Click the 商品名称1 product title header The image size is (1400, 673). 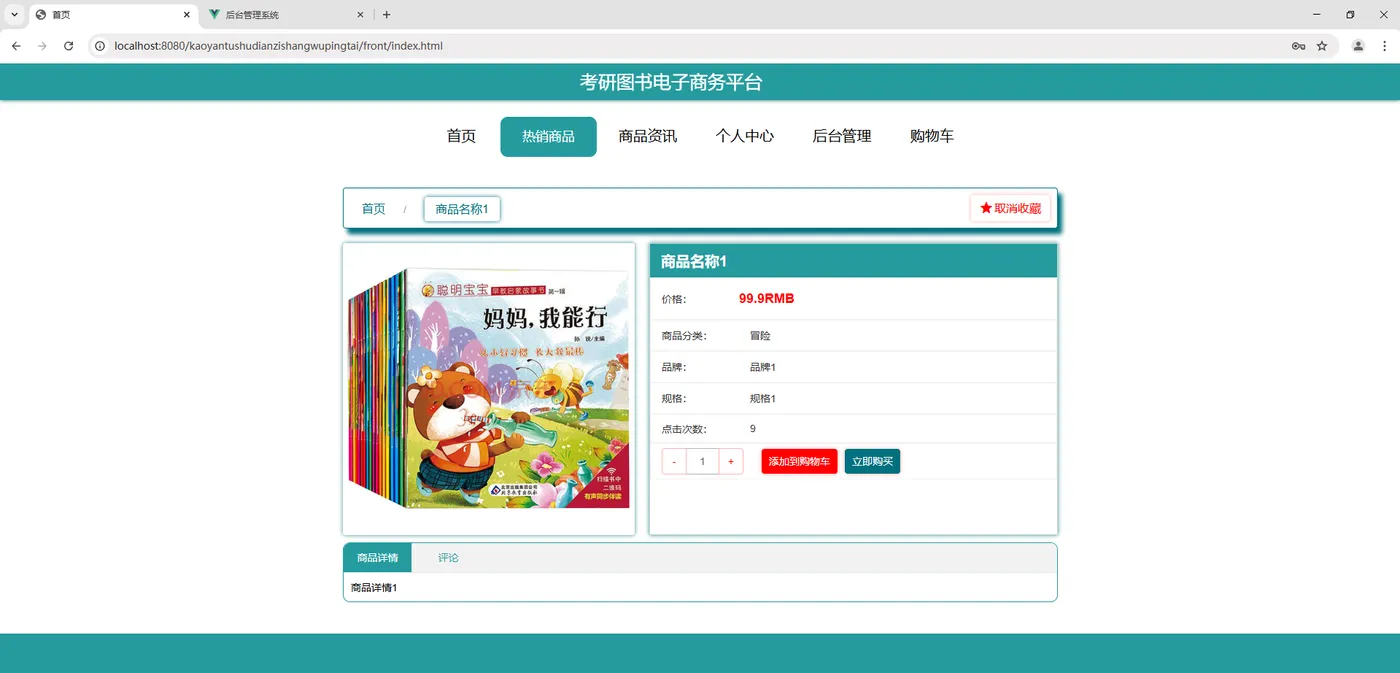[x=694, y=261]
